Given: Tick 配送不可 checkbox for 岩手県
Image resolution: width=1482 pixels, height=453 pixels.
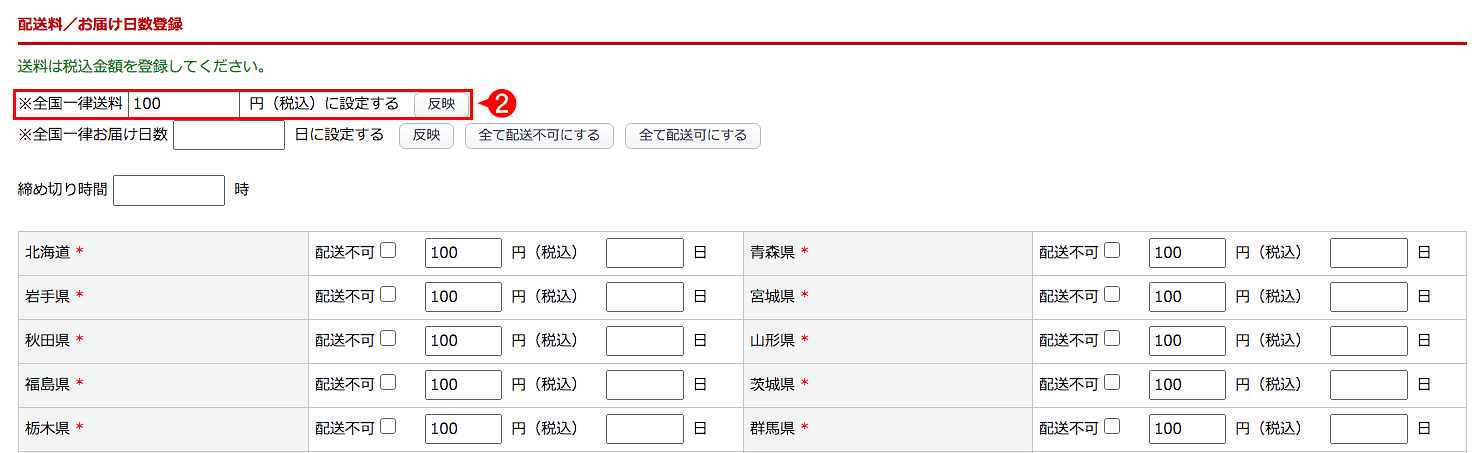Looking at the screenshot, I should [388, 295].
